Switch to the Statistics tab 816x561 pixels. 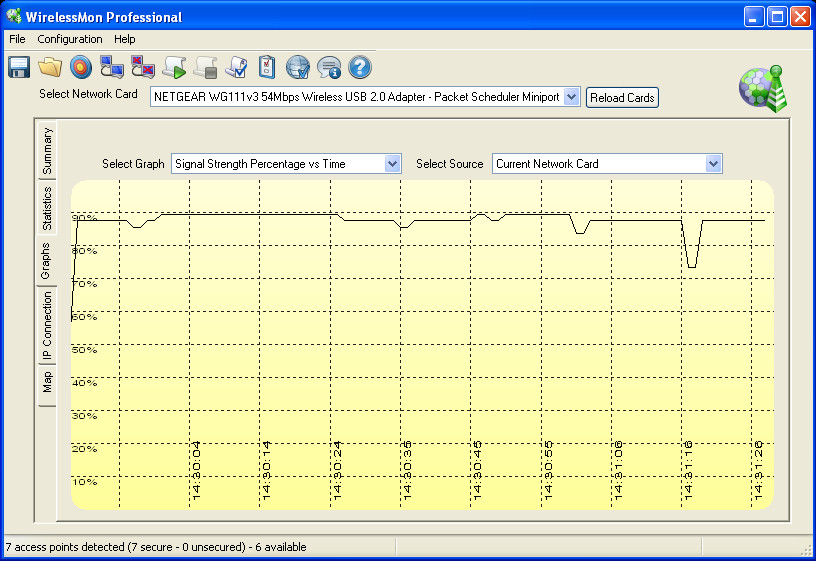coord(47,208)
